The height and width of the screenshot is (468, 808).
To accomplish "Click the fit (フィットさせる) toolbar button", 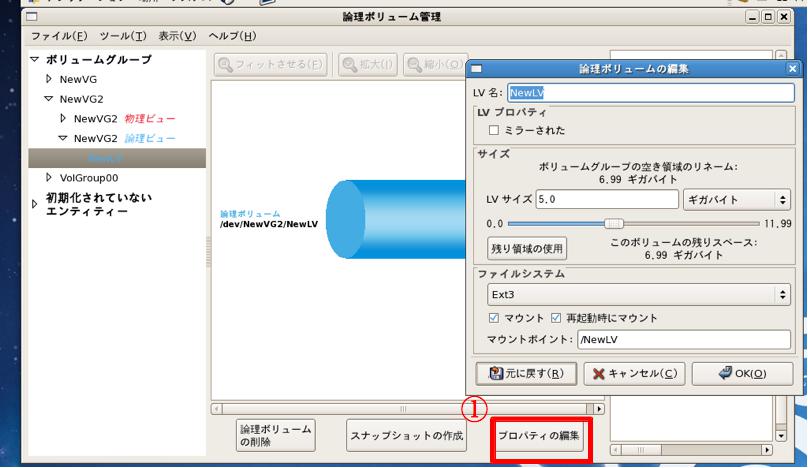I will click(x=271, y=65).
